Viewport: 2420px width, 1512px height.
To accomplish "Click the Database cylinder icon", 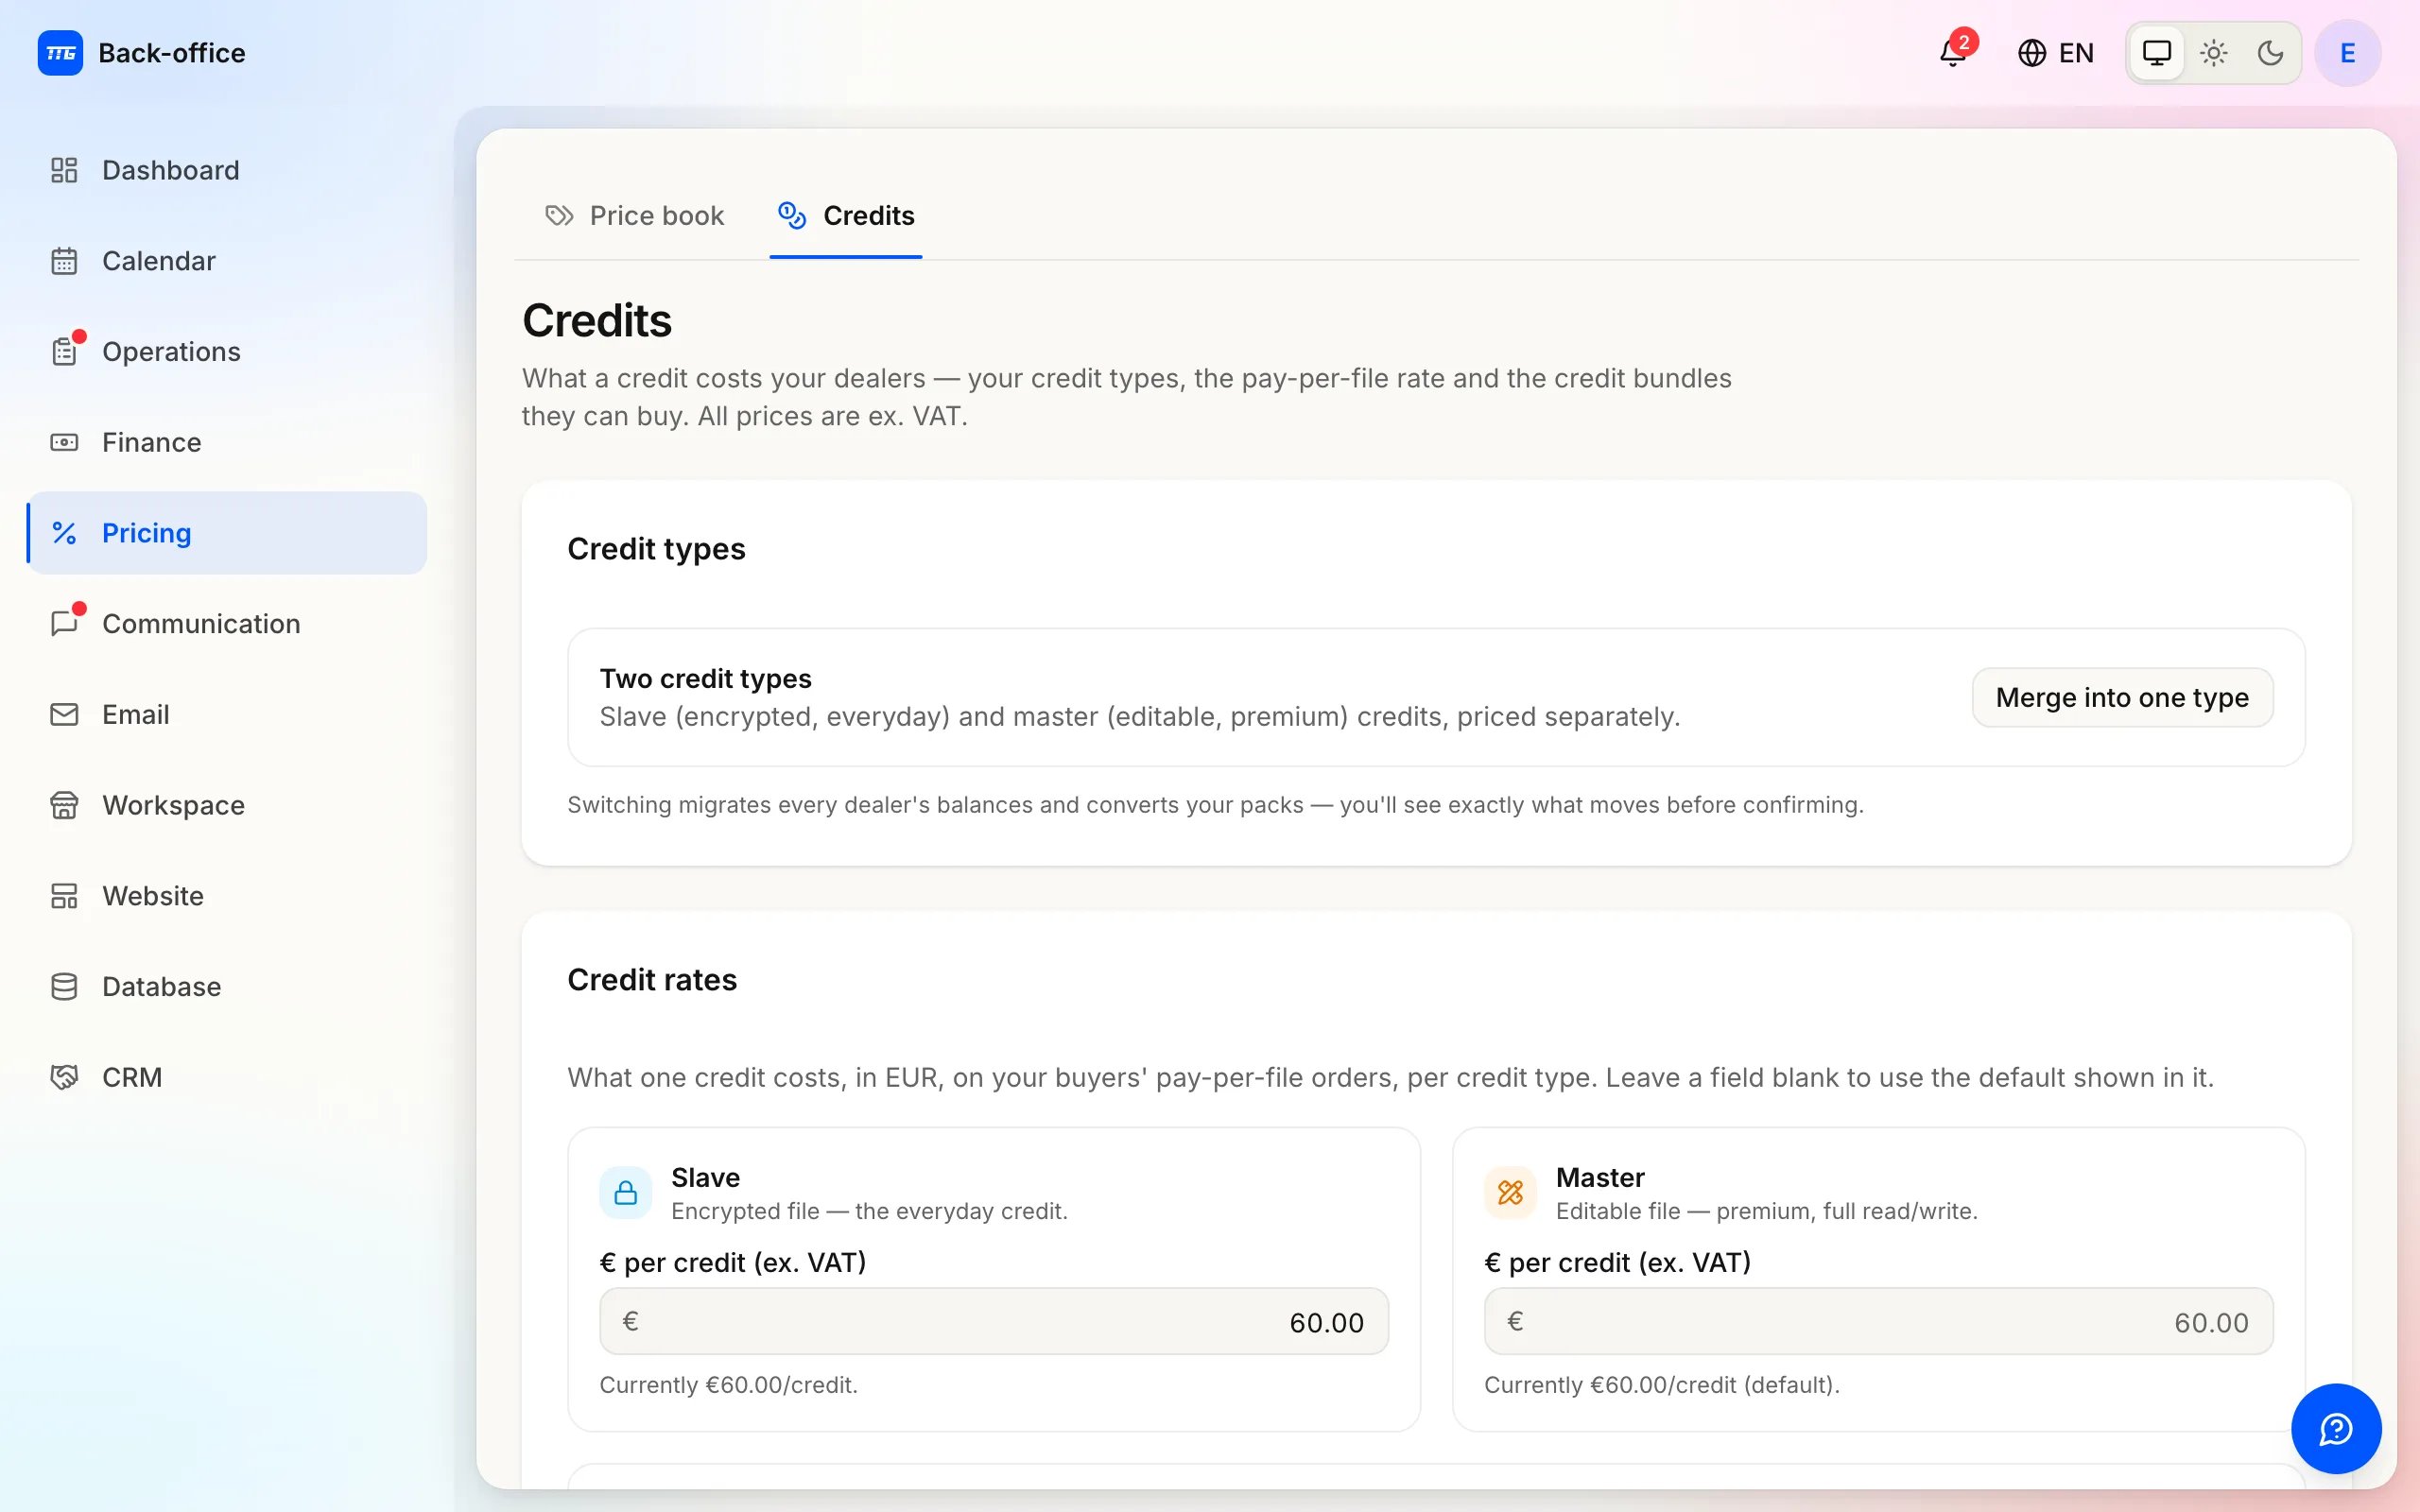I will coord(64,987).
